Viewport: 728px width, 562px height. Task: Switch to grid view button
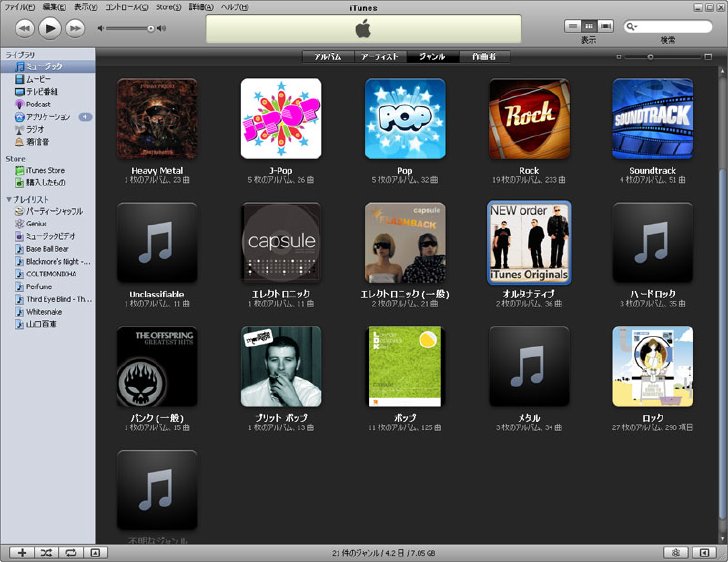point(589,26)
